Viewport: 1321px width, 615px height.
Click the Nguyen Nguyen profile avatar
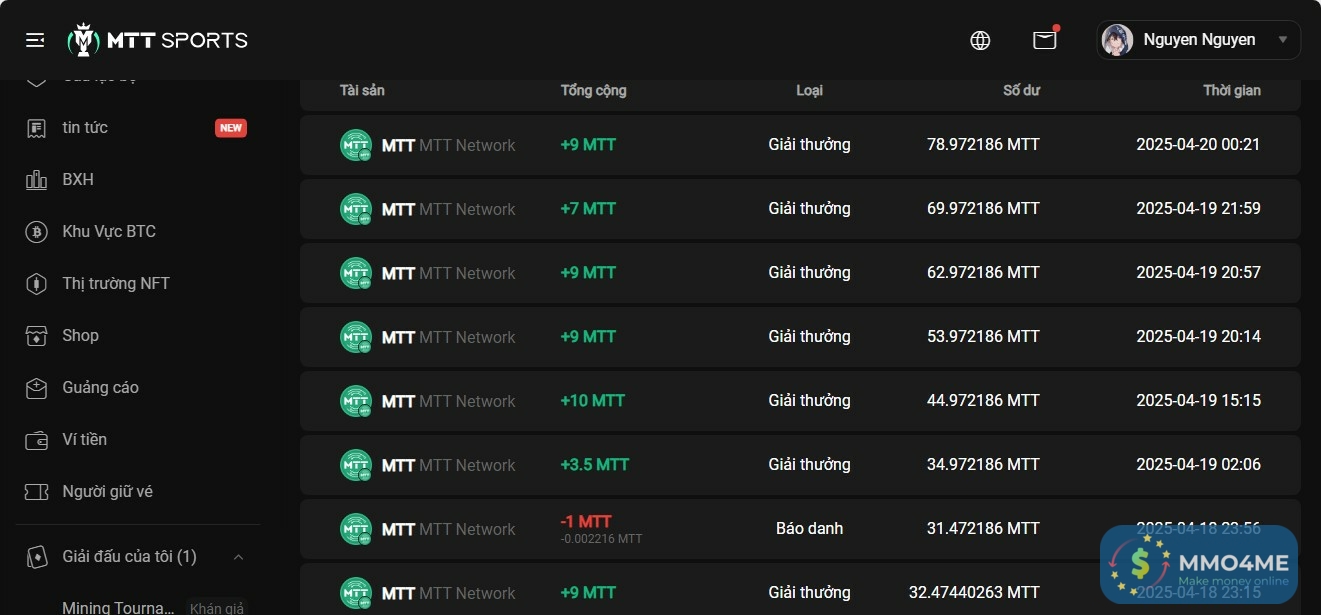[1117, 40]
